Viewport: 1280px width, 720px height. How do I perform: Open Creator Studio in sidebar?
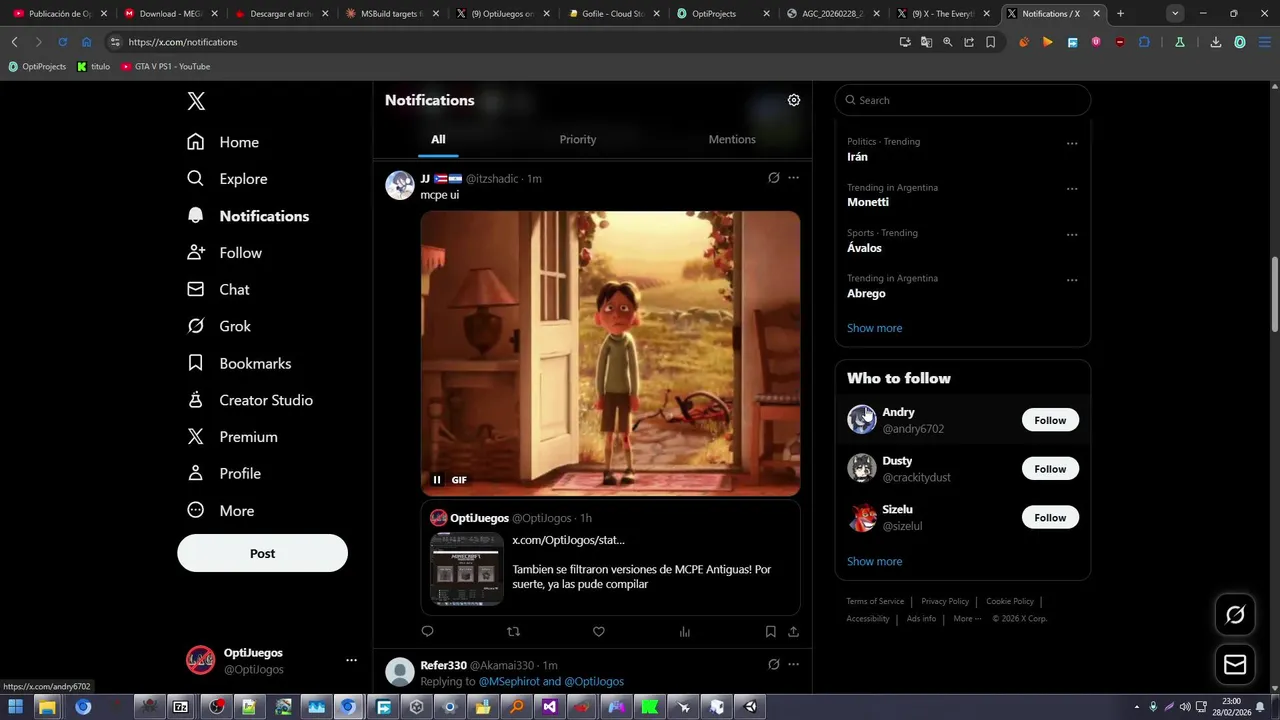point(250,400)
